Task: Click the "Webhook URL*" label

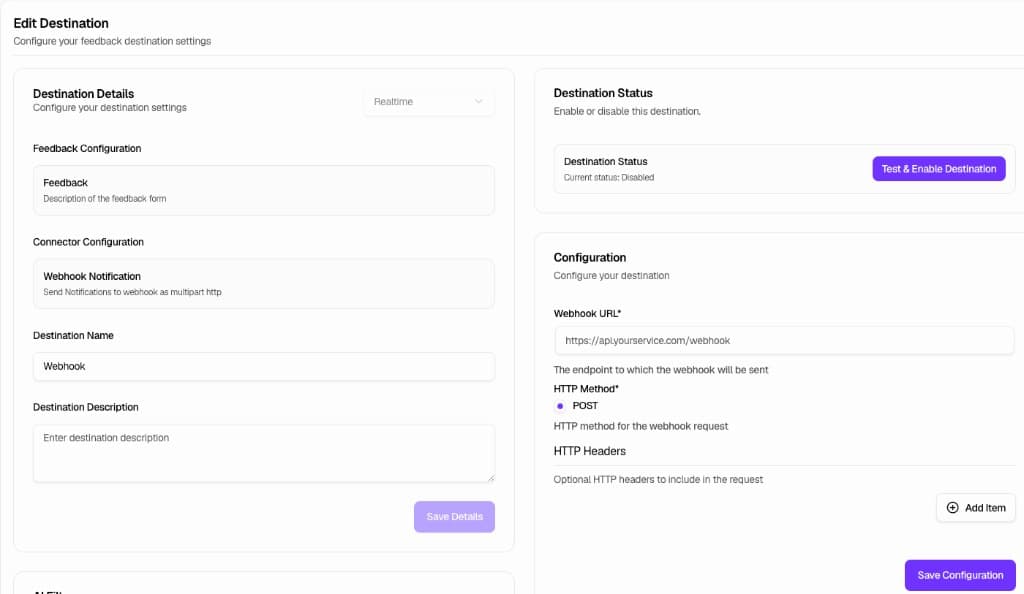Action: pos(587,313)
